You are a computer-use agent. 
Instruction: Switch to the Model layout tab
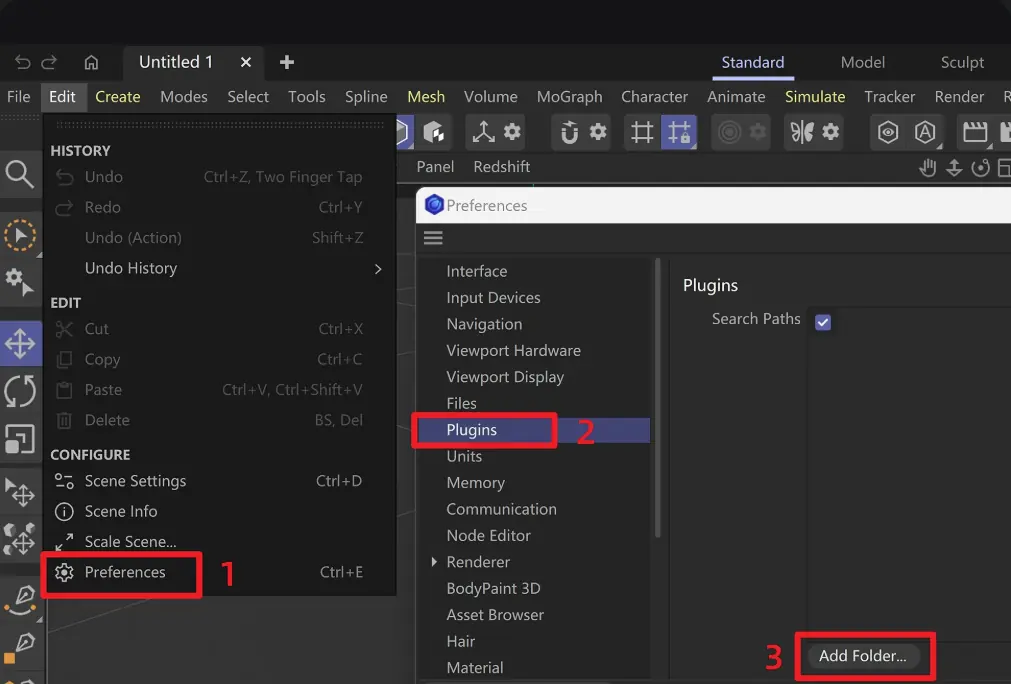[862, 63]
